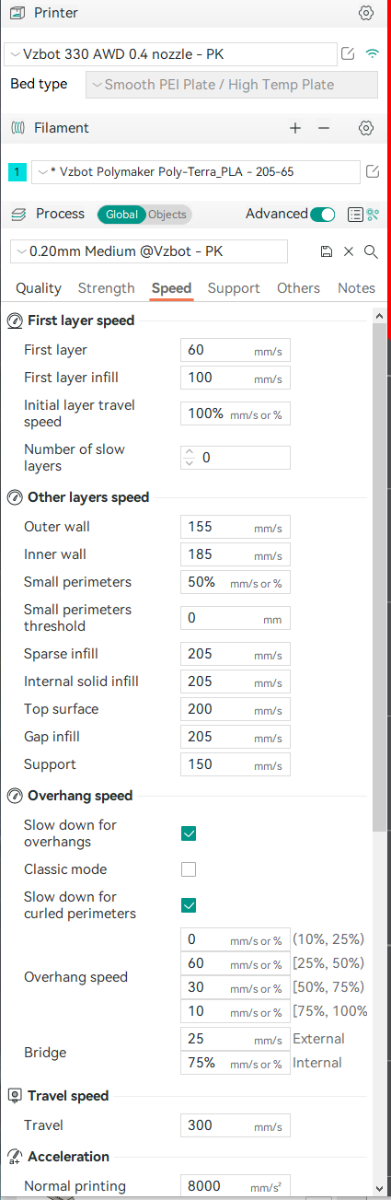Switch to the Support tab
391x1200 pixels.
(x=234, y=288)
